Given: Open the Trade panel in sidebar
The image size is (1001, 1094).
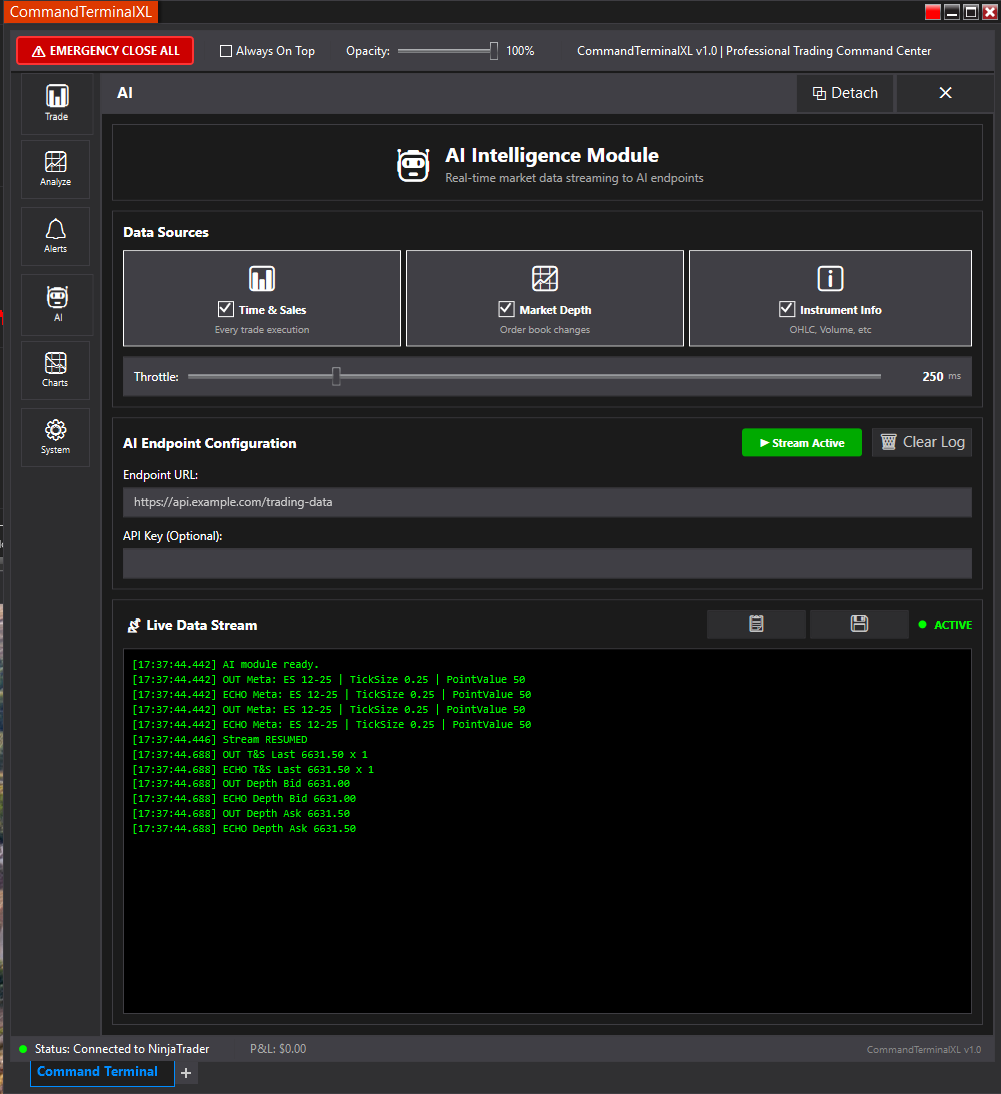Looking at the screenshot, I should [x=57, y=103].
